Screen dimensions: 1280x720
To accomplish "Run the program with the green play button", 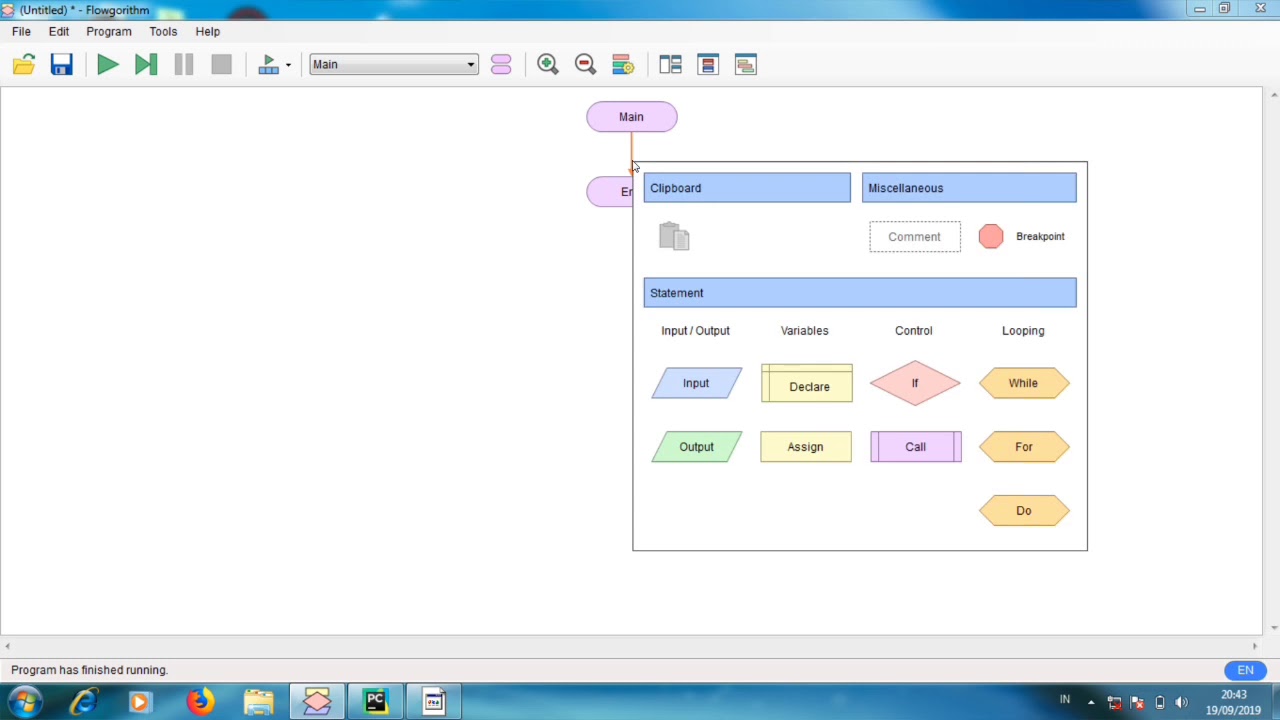I will point(108,65).
